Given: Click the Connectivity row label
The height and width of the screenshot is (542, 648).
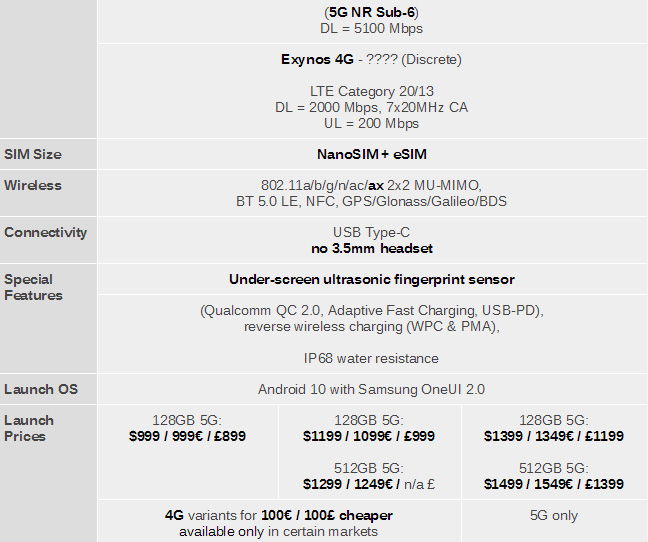Looking at the screenshot, I should [45, 232].
